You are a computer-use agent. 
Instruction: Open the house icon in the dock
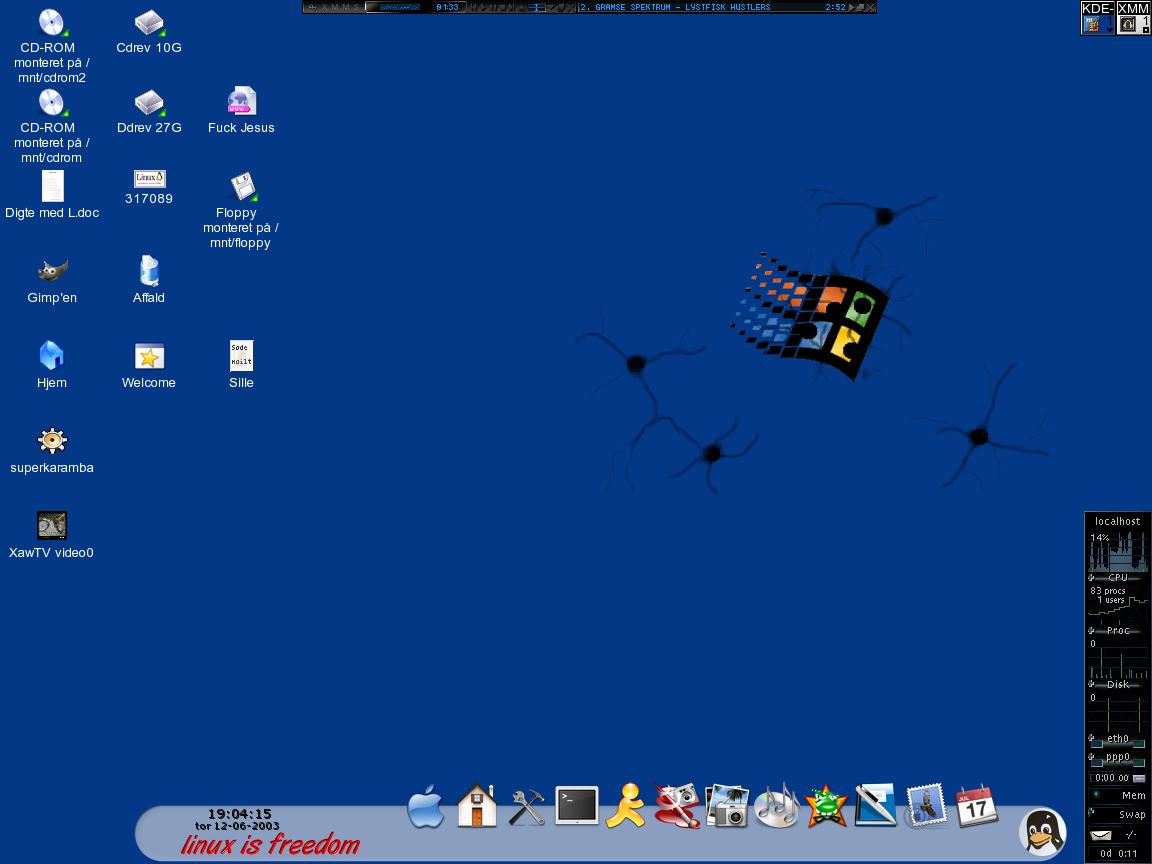[x=476, y=806]
